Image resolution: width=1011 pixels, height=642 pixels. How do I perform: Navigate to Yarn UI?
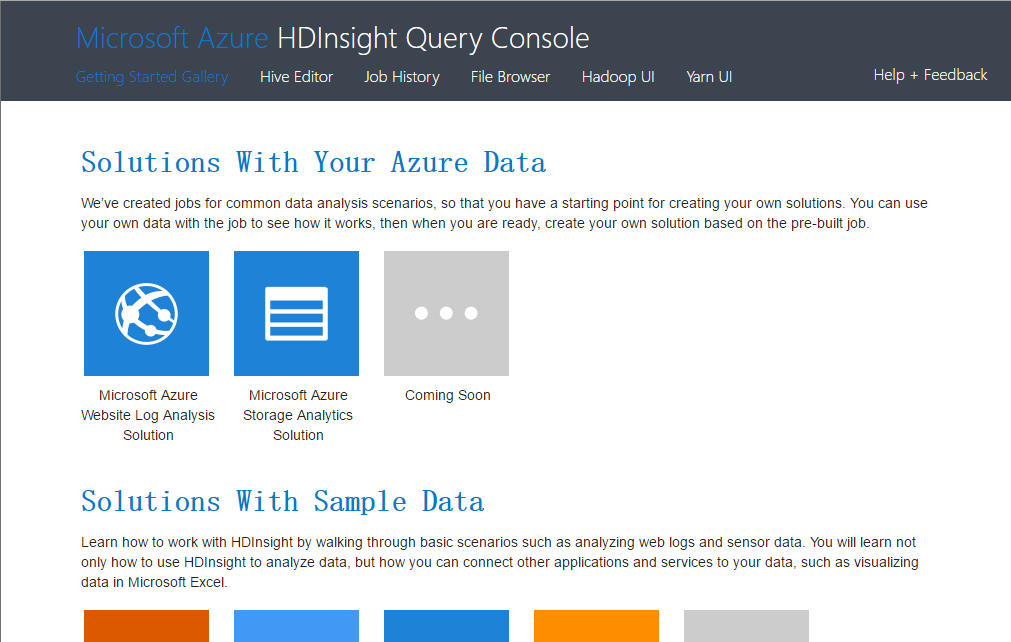click(709, 76)
